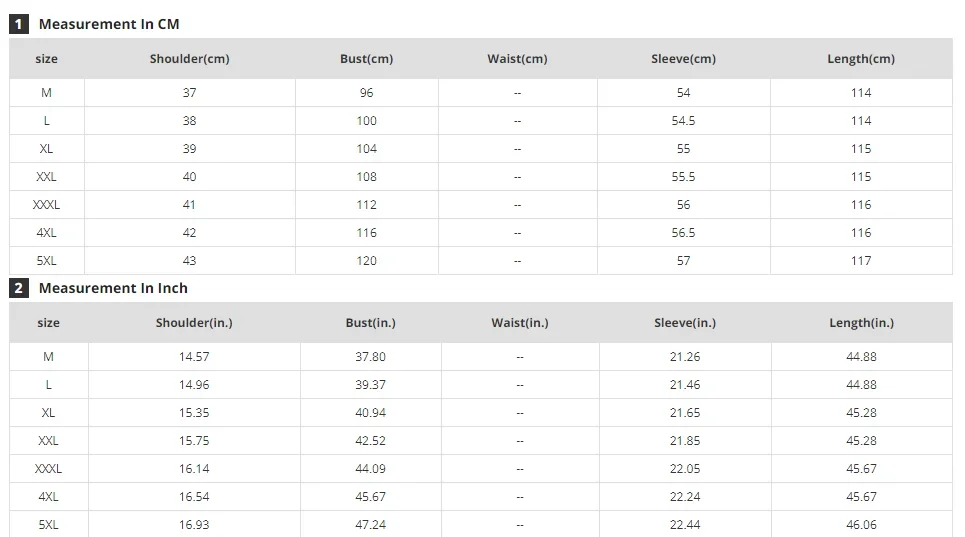This screenshot has height=537, width=965.
Task: Click the Length(in.) column header
Action: [x=862, y=322]
